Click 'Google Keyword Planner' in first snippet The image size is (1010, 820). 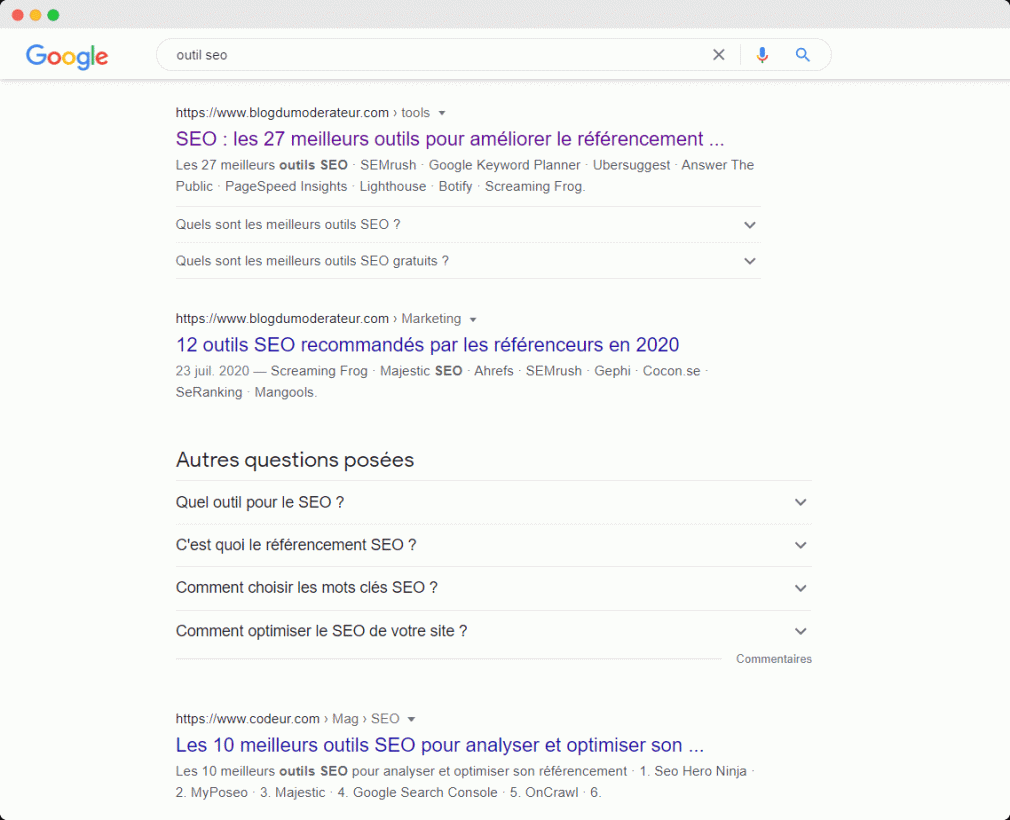pyautogui.click(x=504, y=166)
